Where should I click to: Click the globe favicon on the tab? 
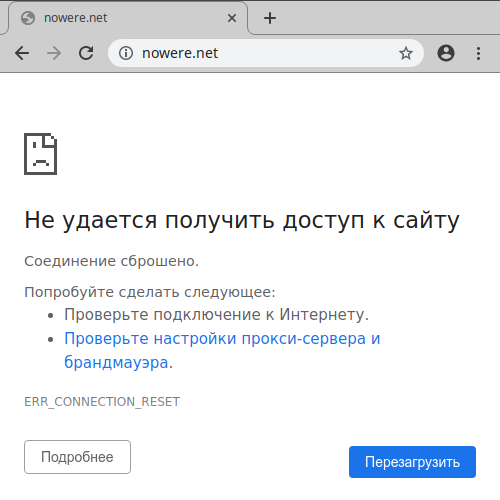pyautogui.click(x=28, y=18)
